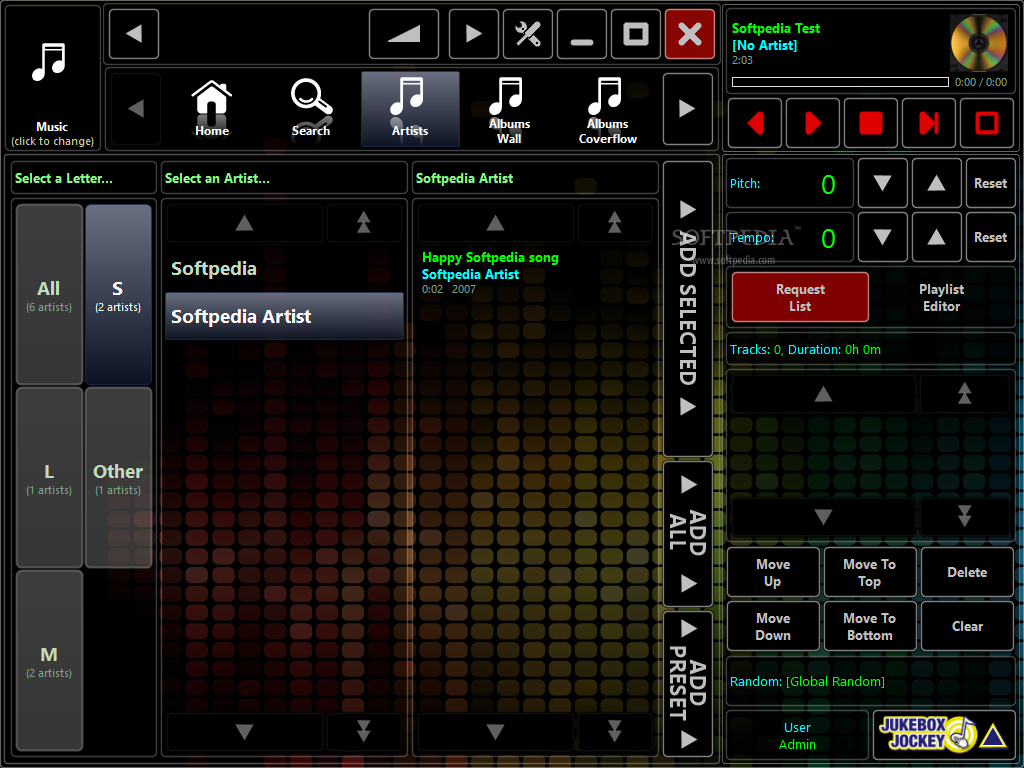Click the top toolbar play triangle
The height and width of the screenshot is (768, 1024).
point(473,34)
